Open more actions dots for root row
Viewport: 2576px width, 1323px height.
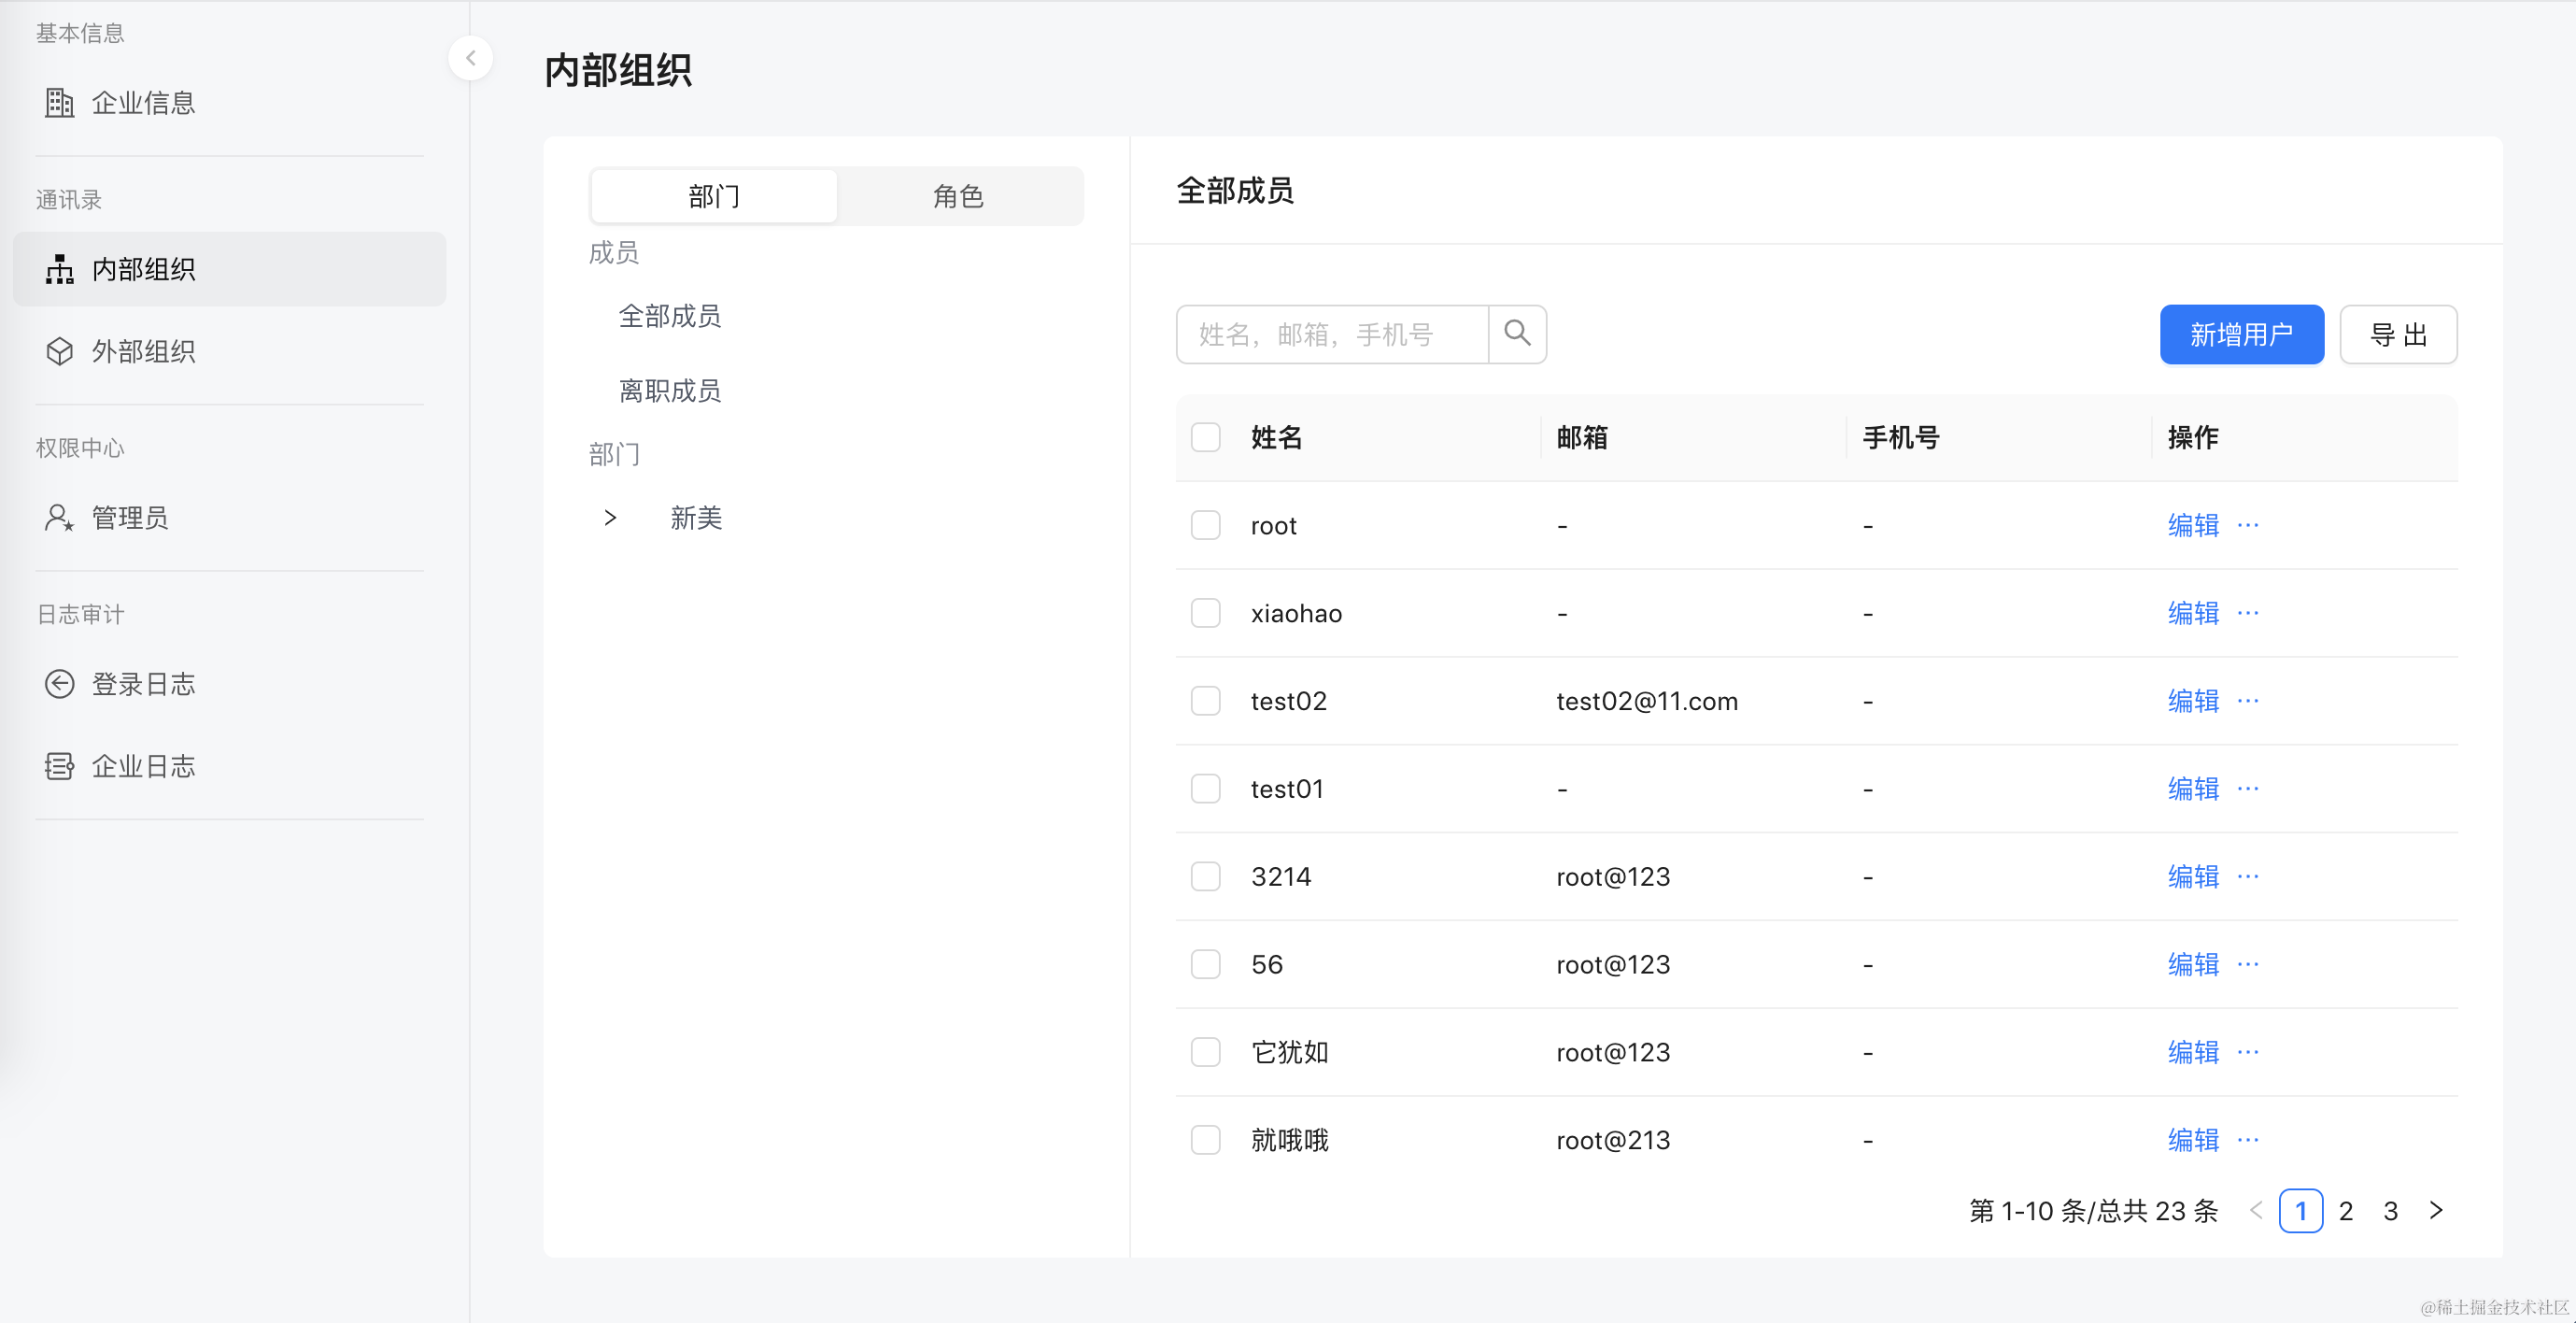click(2247, 525)
